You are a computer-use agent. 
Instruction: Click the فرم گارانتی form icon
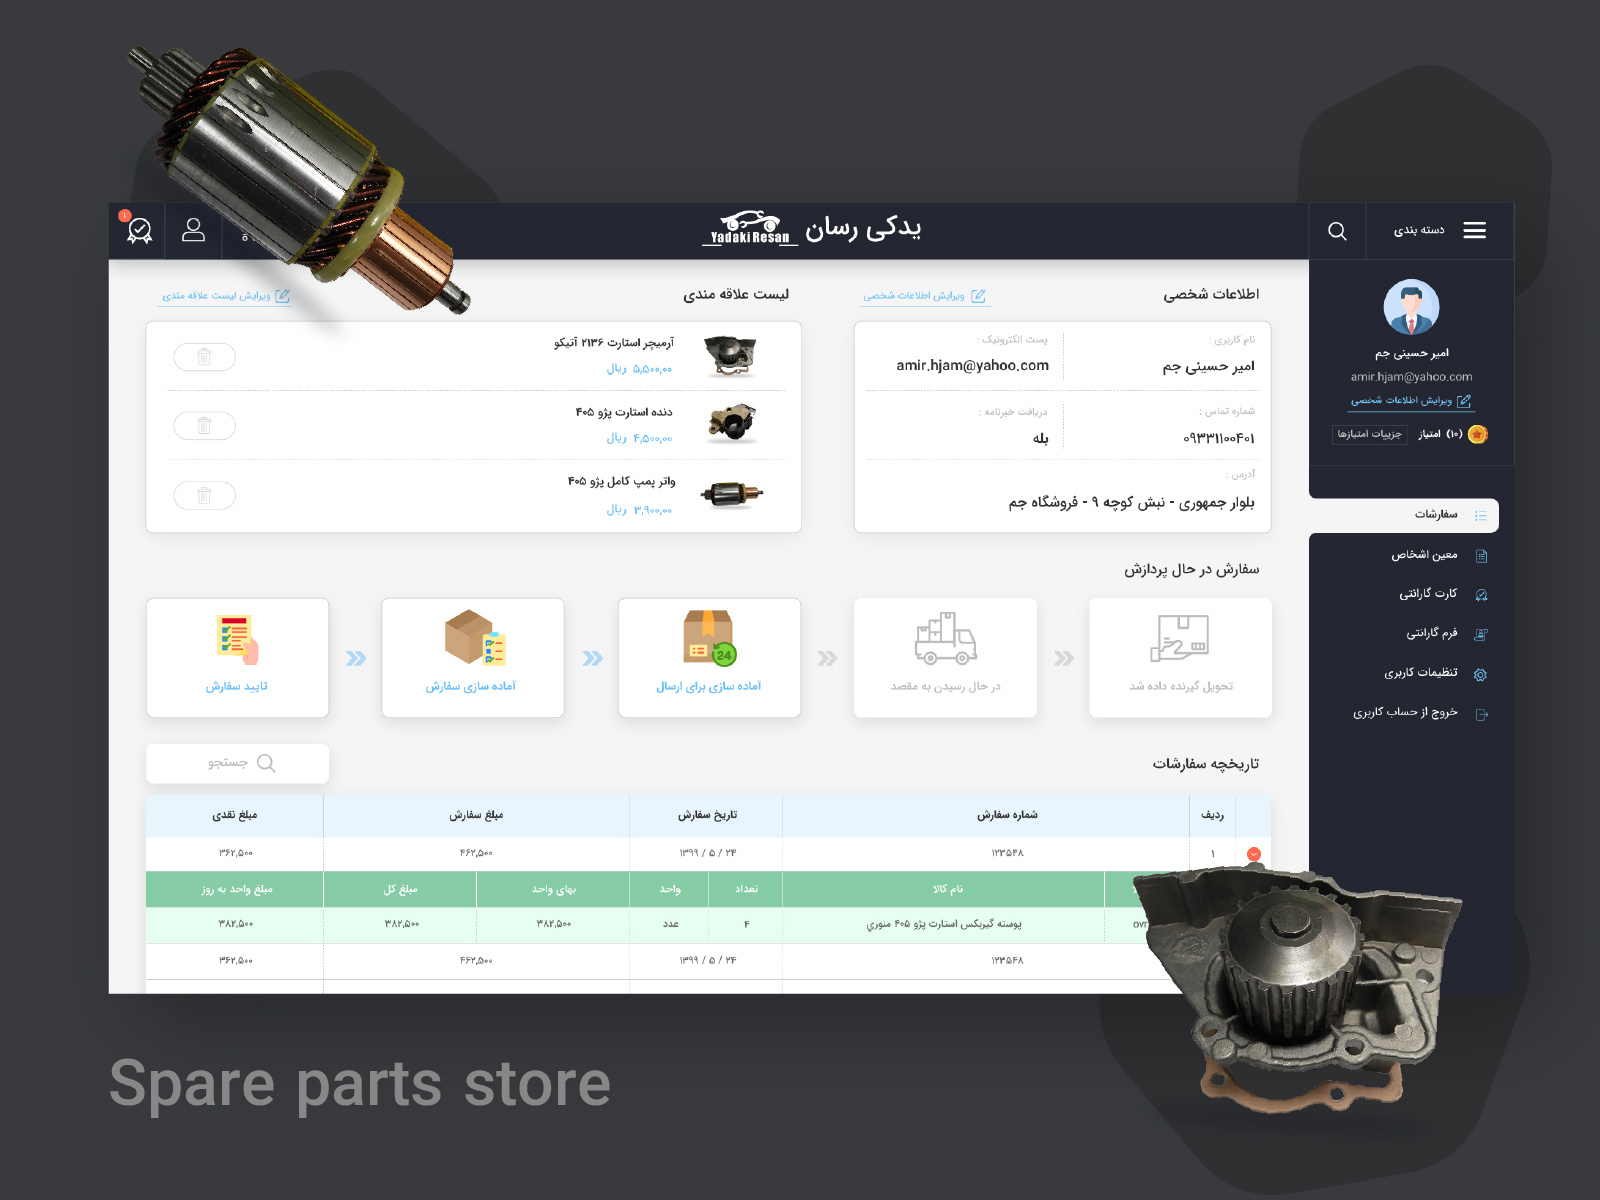[1481, 634]
